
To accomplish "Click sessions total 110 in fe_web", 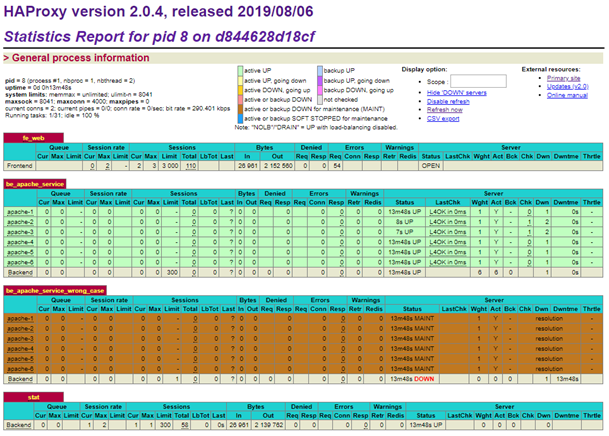I will coord(191,166).
